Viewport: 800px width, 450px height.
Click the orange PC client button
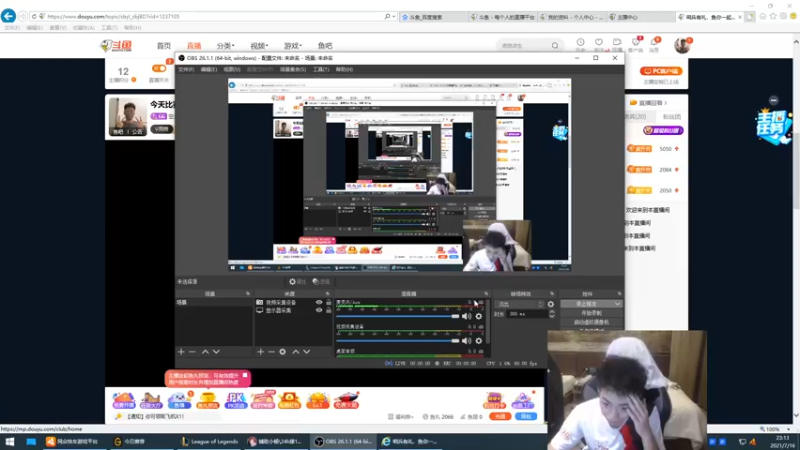(661, 71)
